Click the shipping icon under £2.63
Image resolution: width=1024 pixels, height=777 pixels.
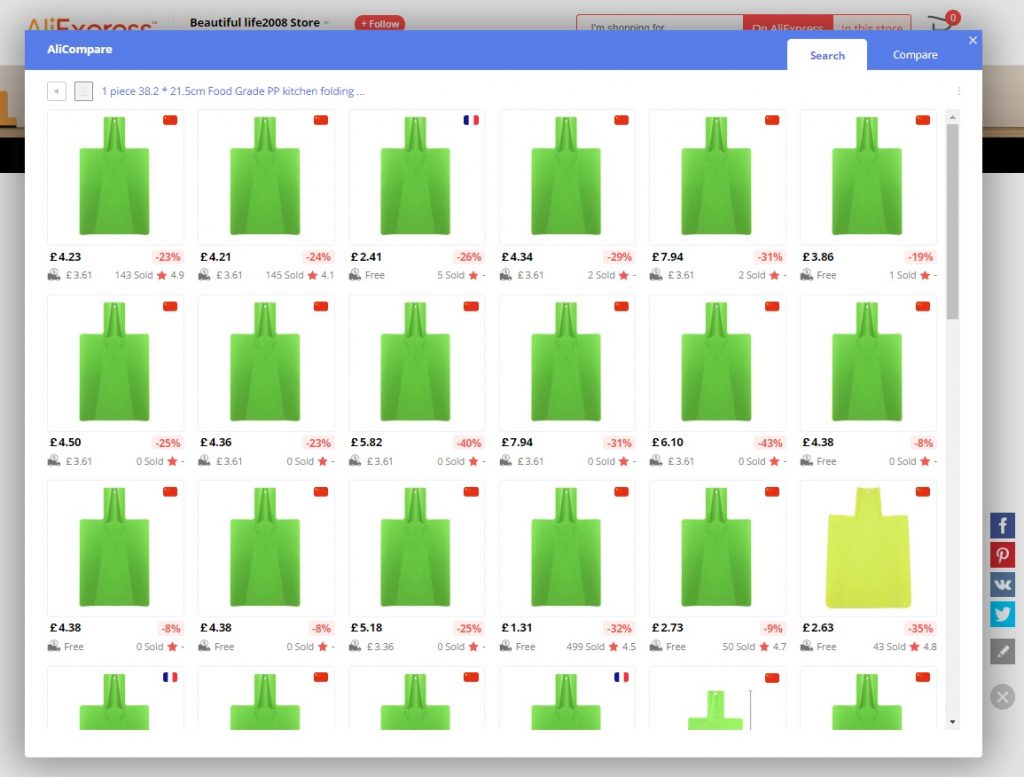pyautogui.click(x=807, y=646)
